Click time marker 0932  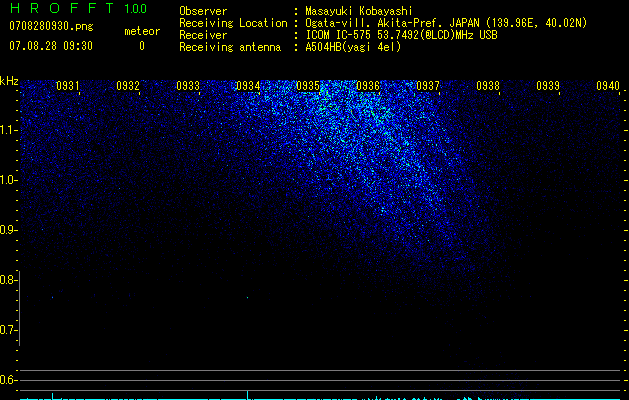[x=128, y=86]
